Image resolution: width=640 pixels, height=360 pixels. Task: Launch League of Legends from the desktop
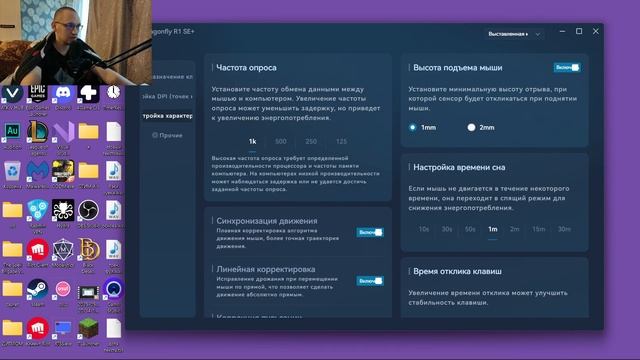tap(38, 131)
